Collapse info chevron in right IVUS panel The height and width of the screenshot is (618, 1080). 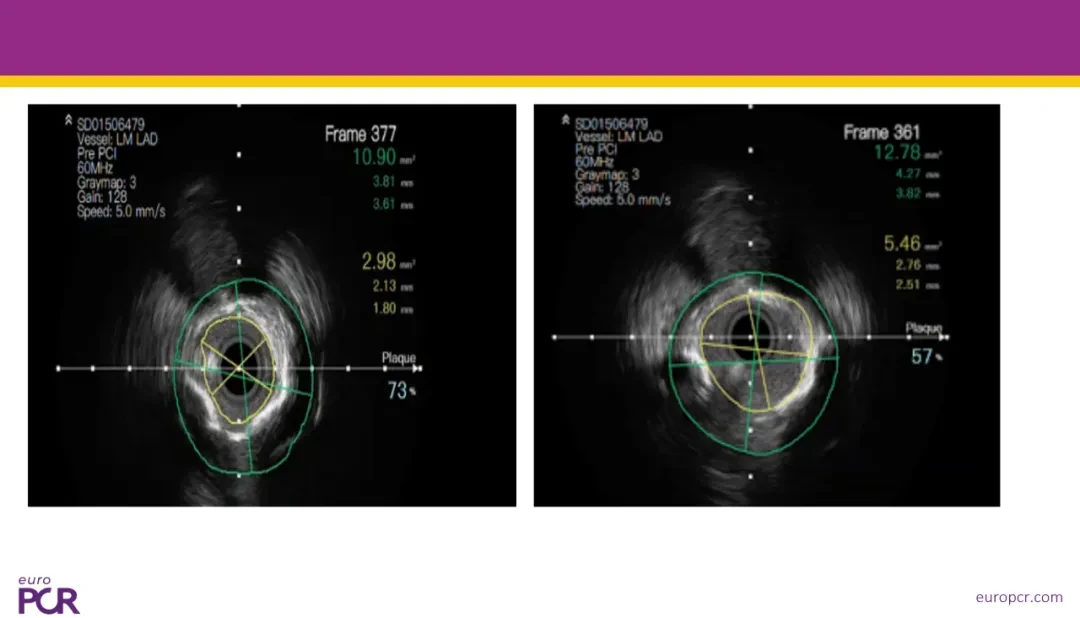[x=565, y=120]
